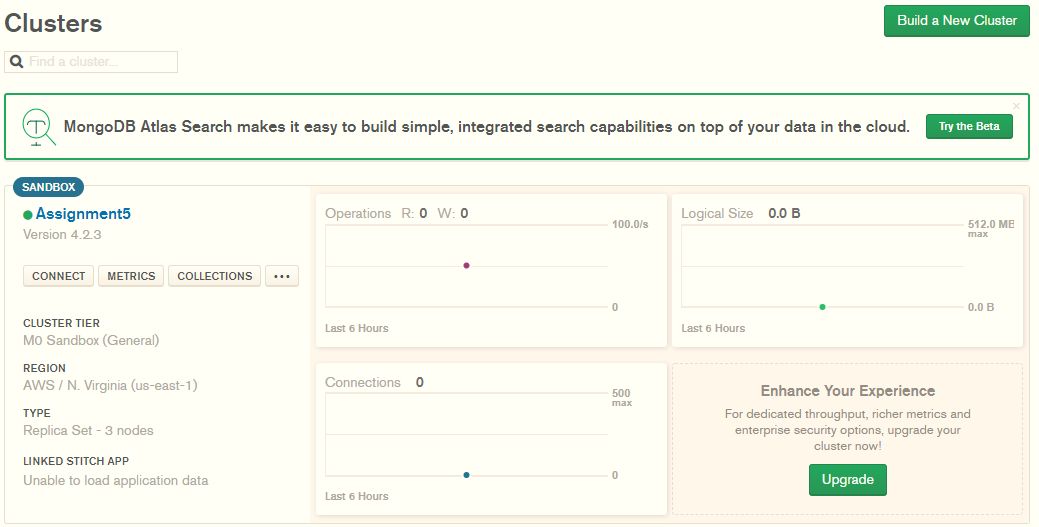Click the Enhance Your Experience heading

tap(848, 391)
